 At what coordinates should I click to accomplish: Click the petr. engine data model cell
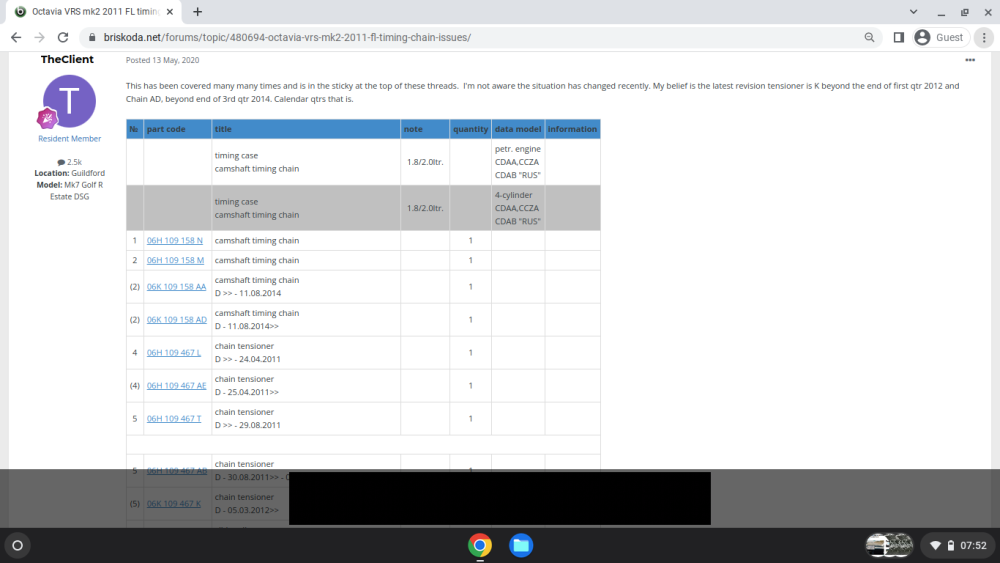[x=518, y=162]
